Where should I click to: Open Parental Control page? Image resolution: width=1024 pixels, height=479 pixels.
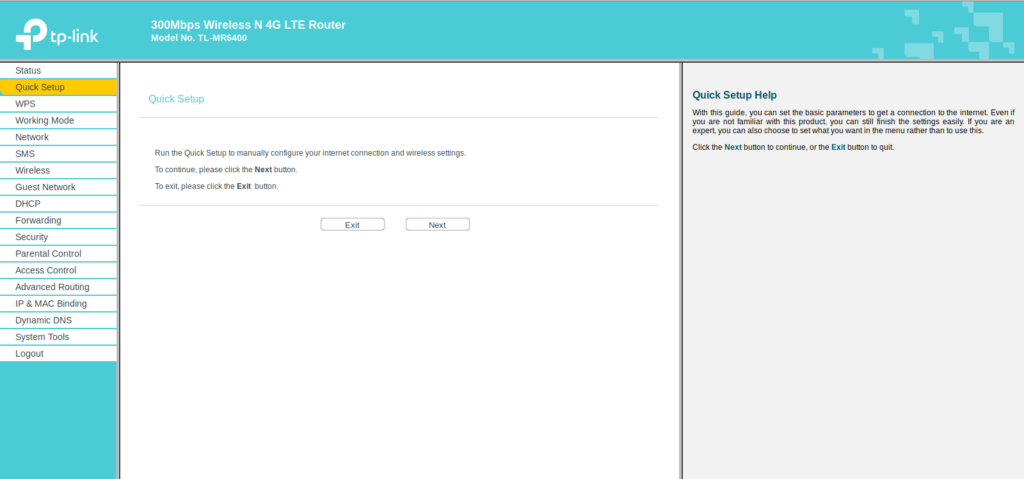click(x=48, y=254)
